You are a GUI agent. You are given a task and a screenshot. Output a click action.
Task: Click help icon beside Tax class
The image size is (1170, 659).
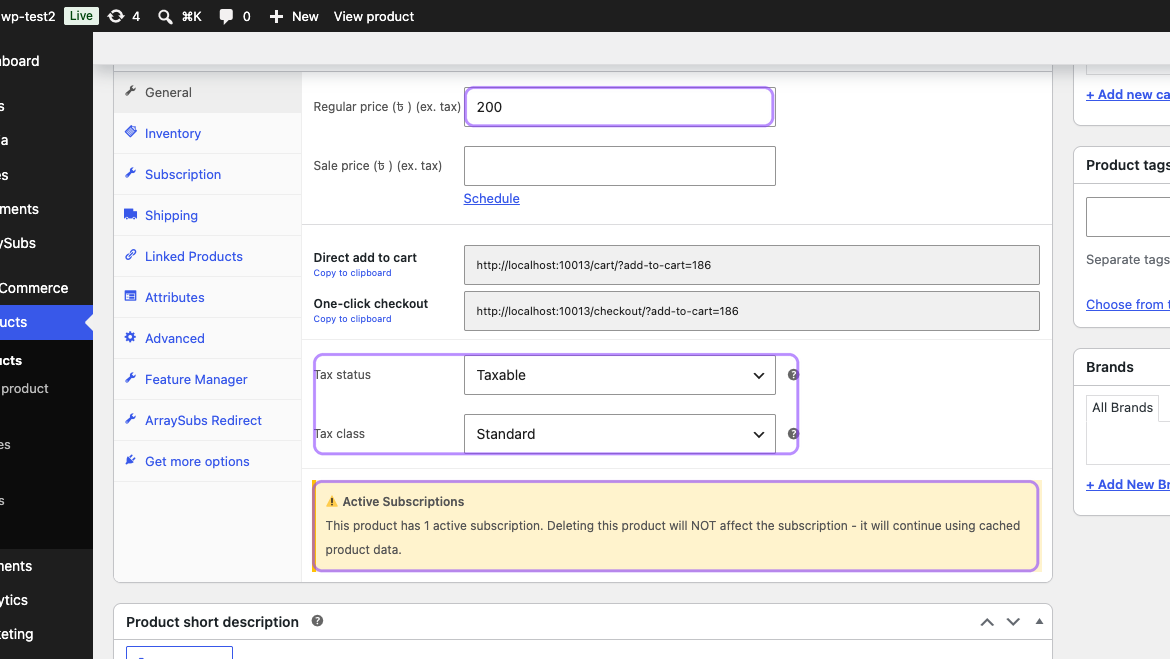tap(793, 434)
